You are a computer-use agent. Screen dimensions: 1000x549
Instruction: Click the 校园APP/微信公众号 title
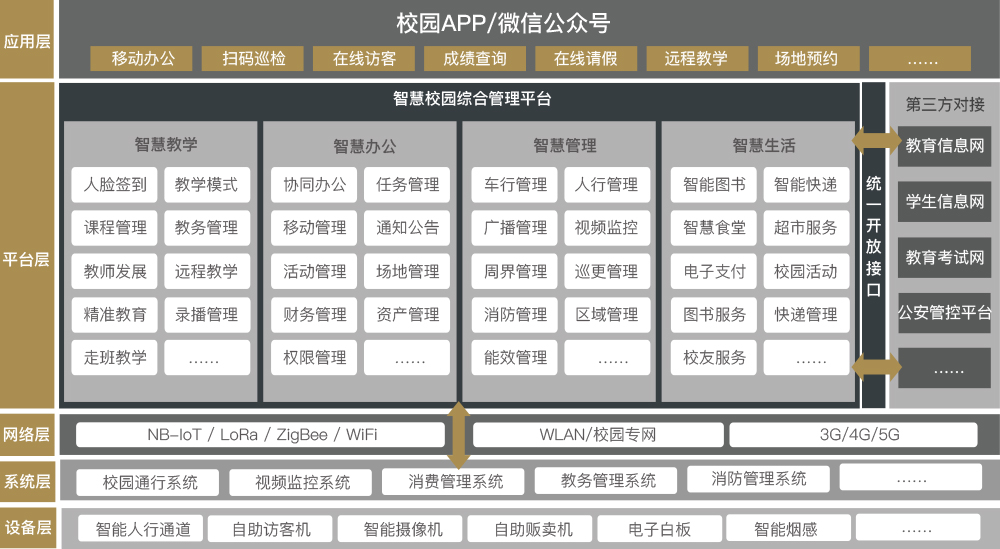[503, 23]
